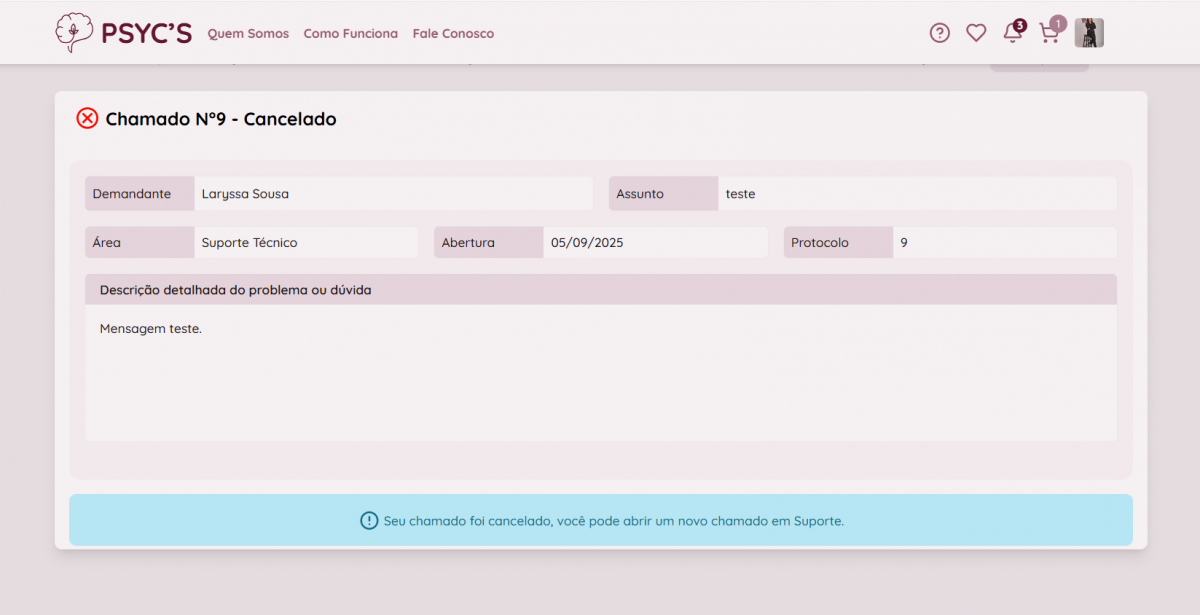Navigate to Fale Conosco

pyautogui.click(x=453, y=34)
